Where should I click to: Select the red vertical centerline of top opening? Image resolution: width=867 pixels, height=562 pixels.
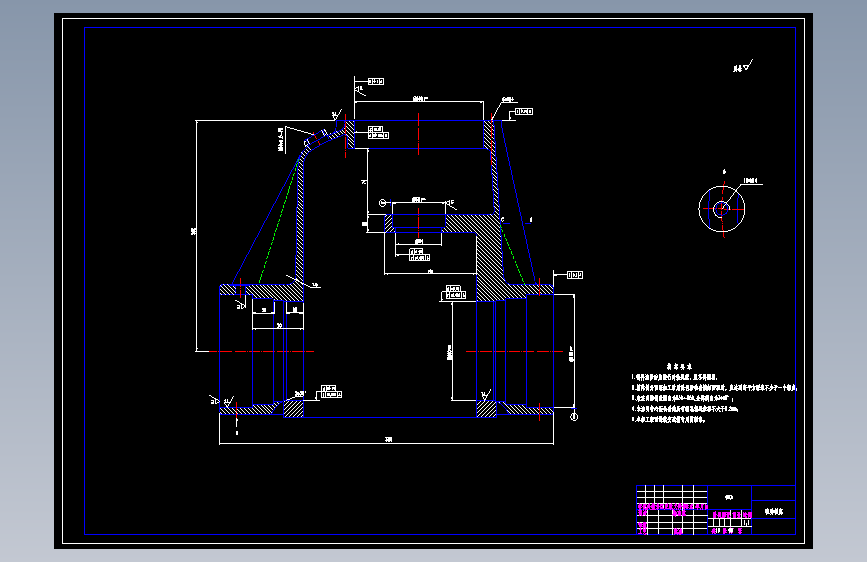419,134
